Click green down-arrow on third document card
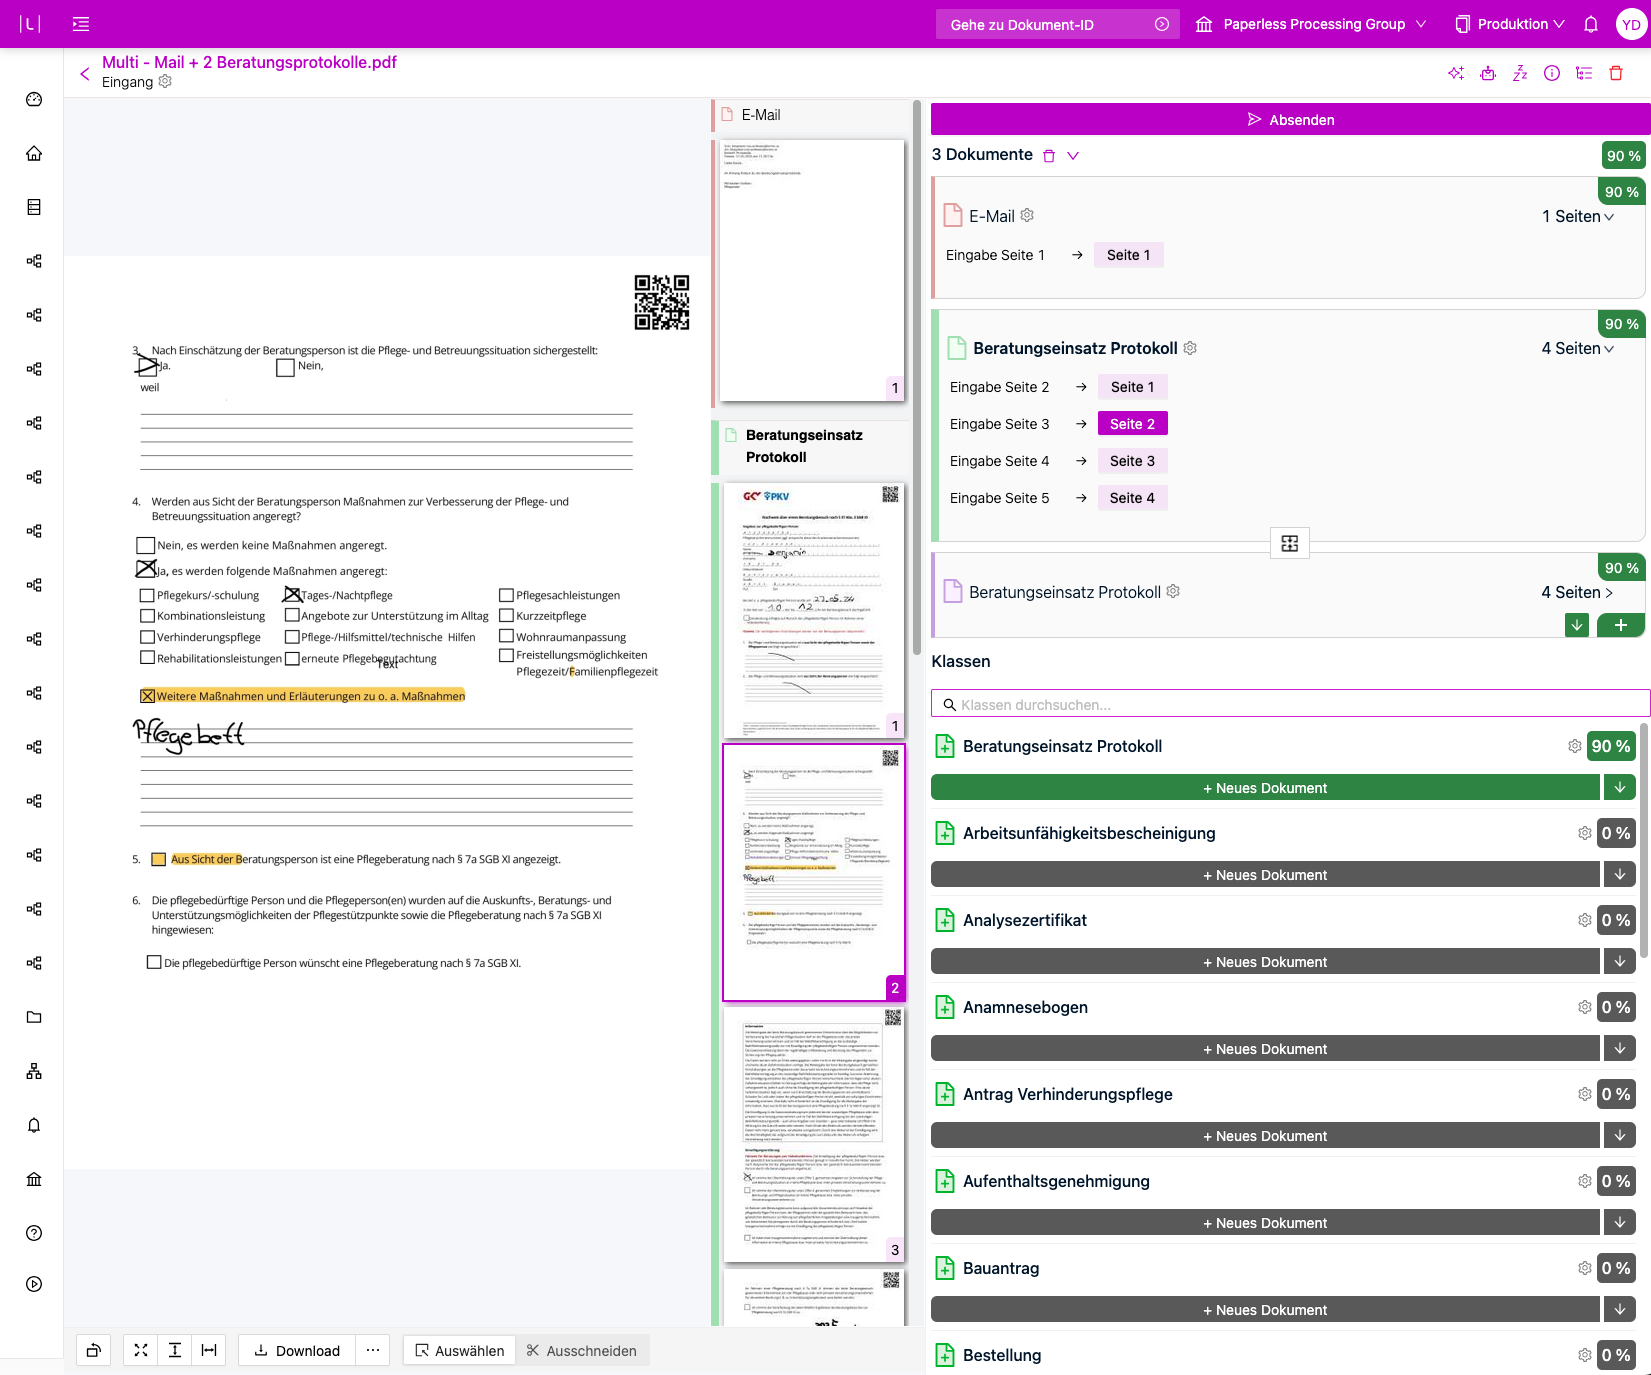Screen dimensions: 1651x1375 tap(1577, 625)
